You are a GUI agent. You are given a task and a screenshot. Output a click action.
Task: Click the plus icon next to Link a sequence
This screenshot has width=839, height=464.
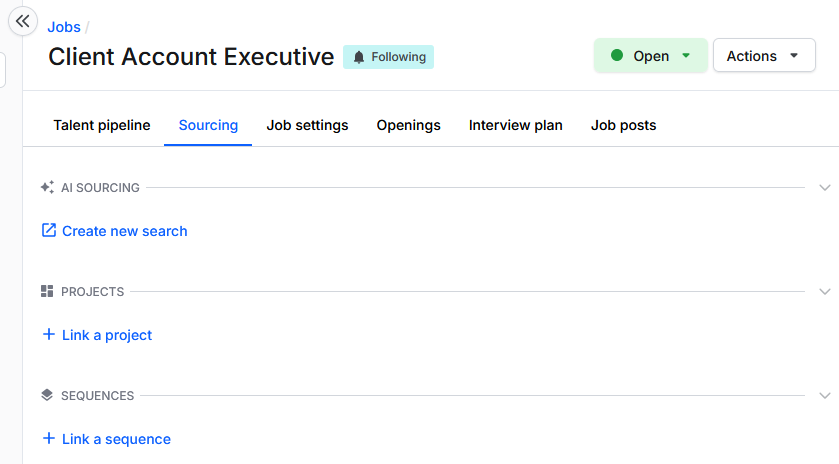(49, 438)
